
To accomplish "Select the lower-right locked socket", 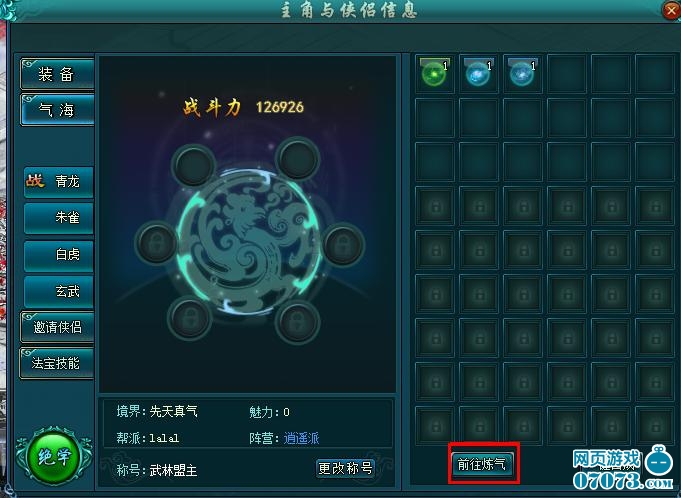I will click(x=298, y=322).
